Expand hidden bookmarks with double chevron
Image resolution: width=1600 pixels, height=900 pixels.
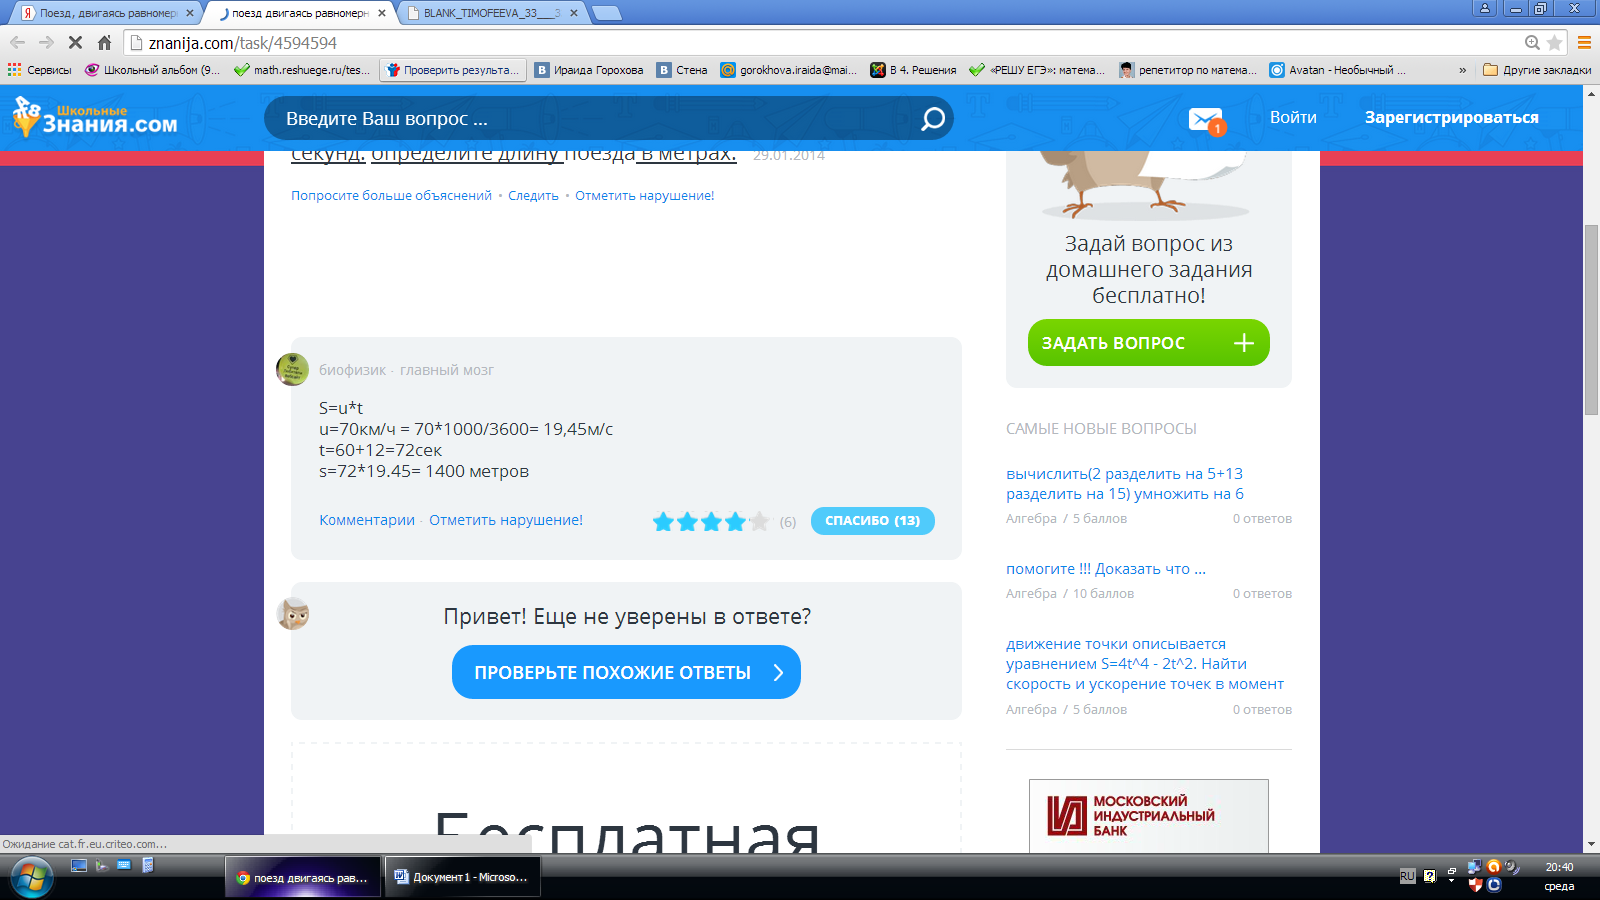1462,70
